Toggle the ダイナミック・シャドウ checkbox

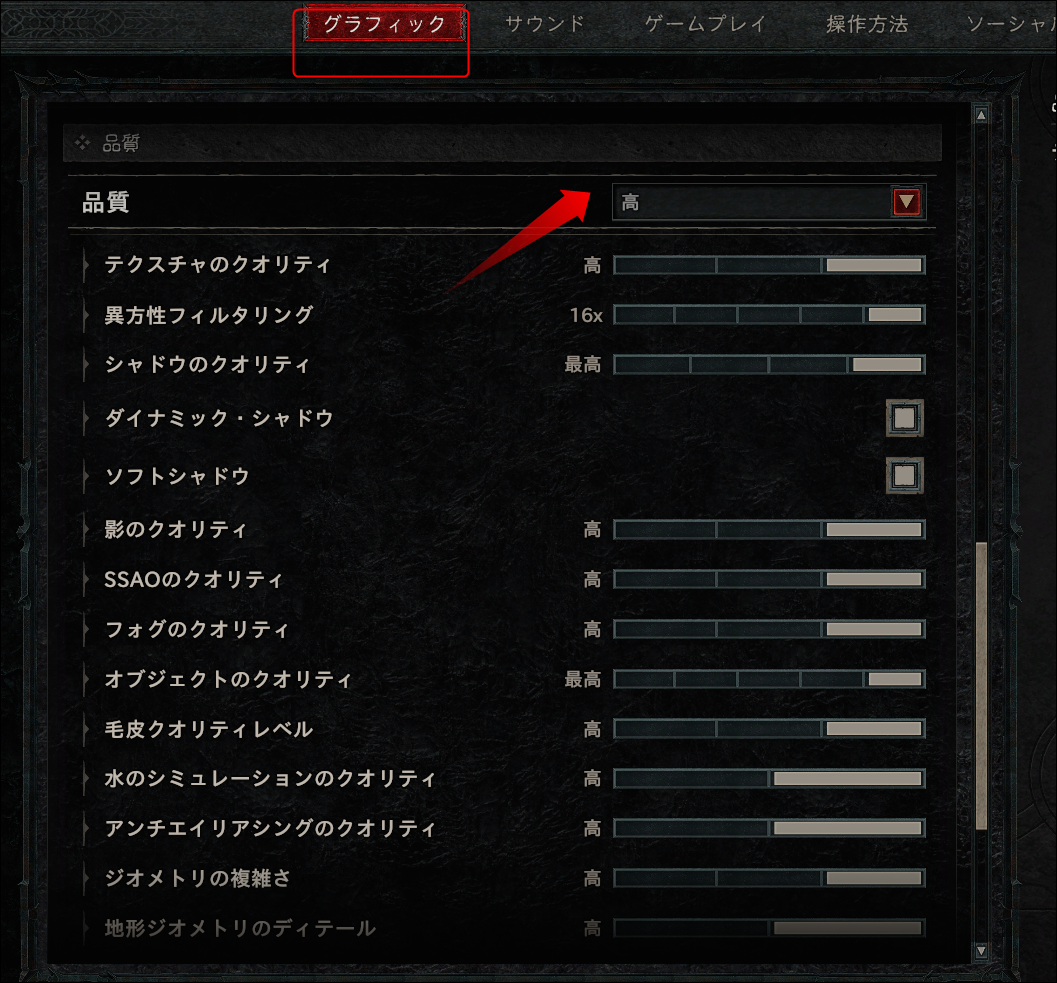click(x=904, y=418)
